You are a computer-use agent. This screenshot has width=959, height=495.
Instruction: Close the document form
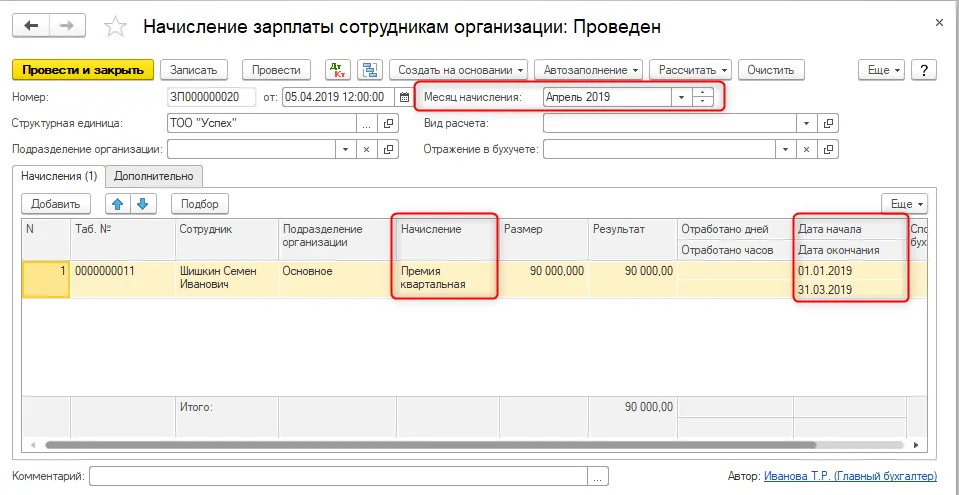pyautogui.click(x=939, y=23)
